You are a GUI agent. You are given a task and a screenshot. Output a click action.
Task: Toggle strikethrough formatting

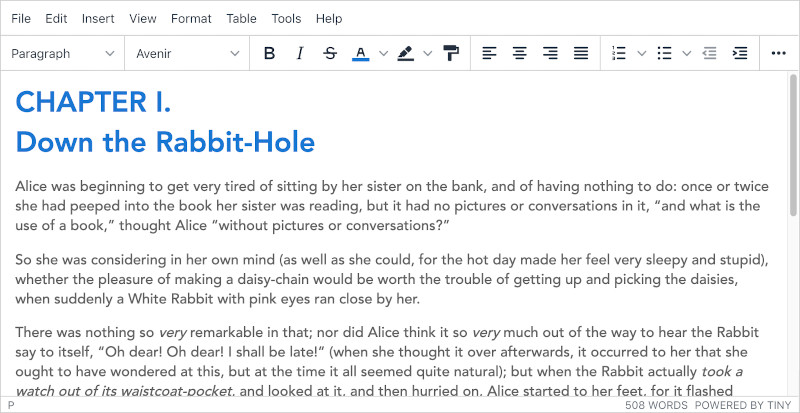point(331,53)
